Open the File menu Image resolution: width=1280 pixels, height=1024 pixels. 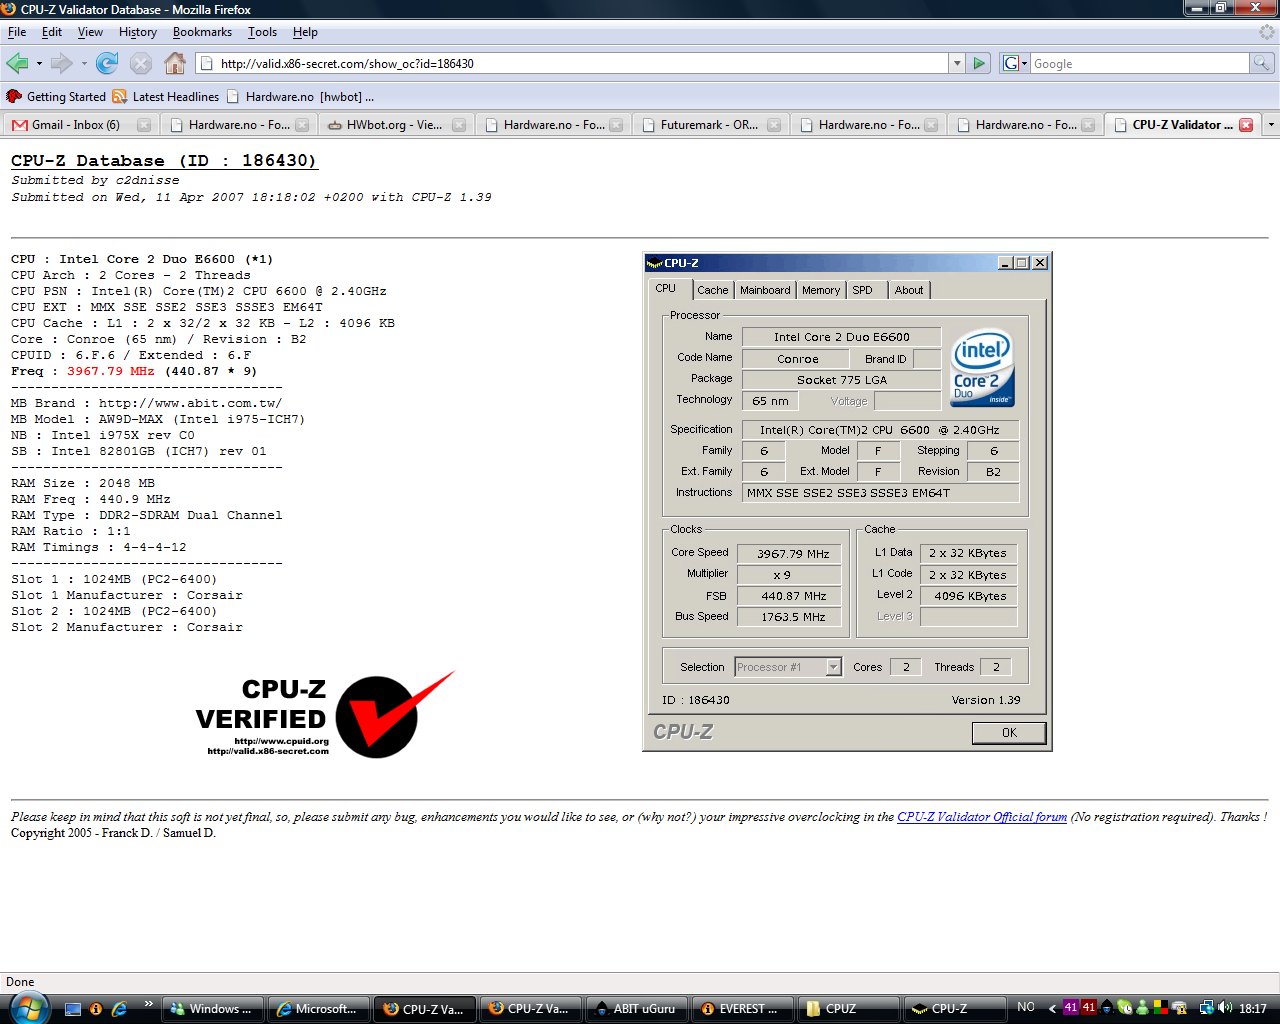click(x=17, y=32)
